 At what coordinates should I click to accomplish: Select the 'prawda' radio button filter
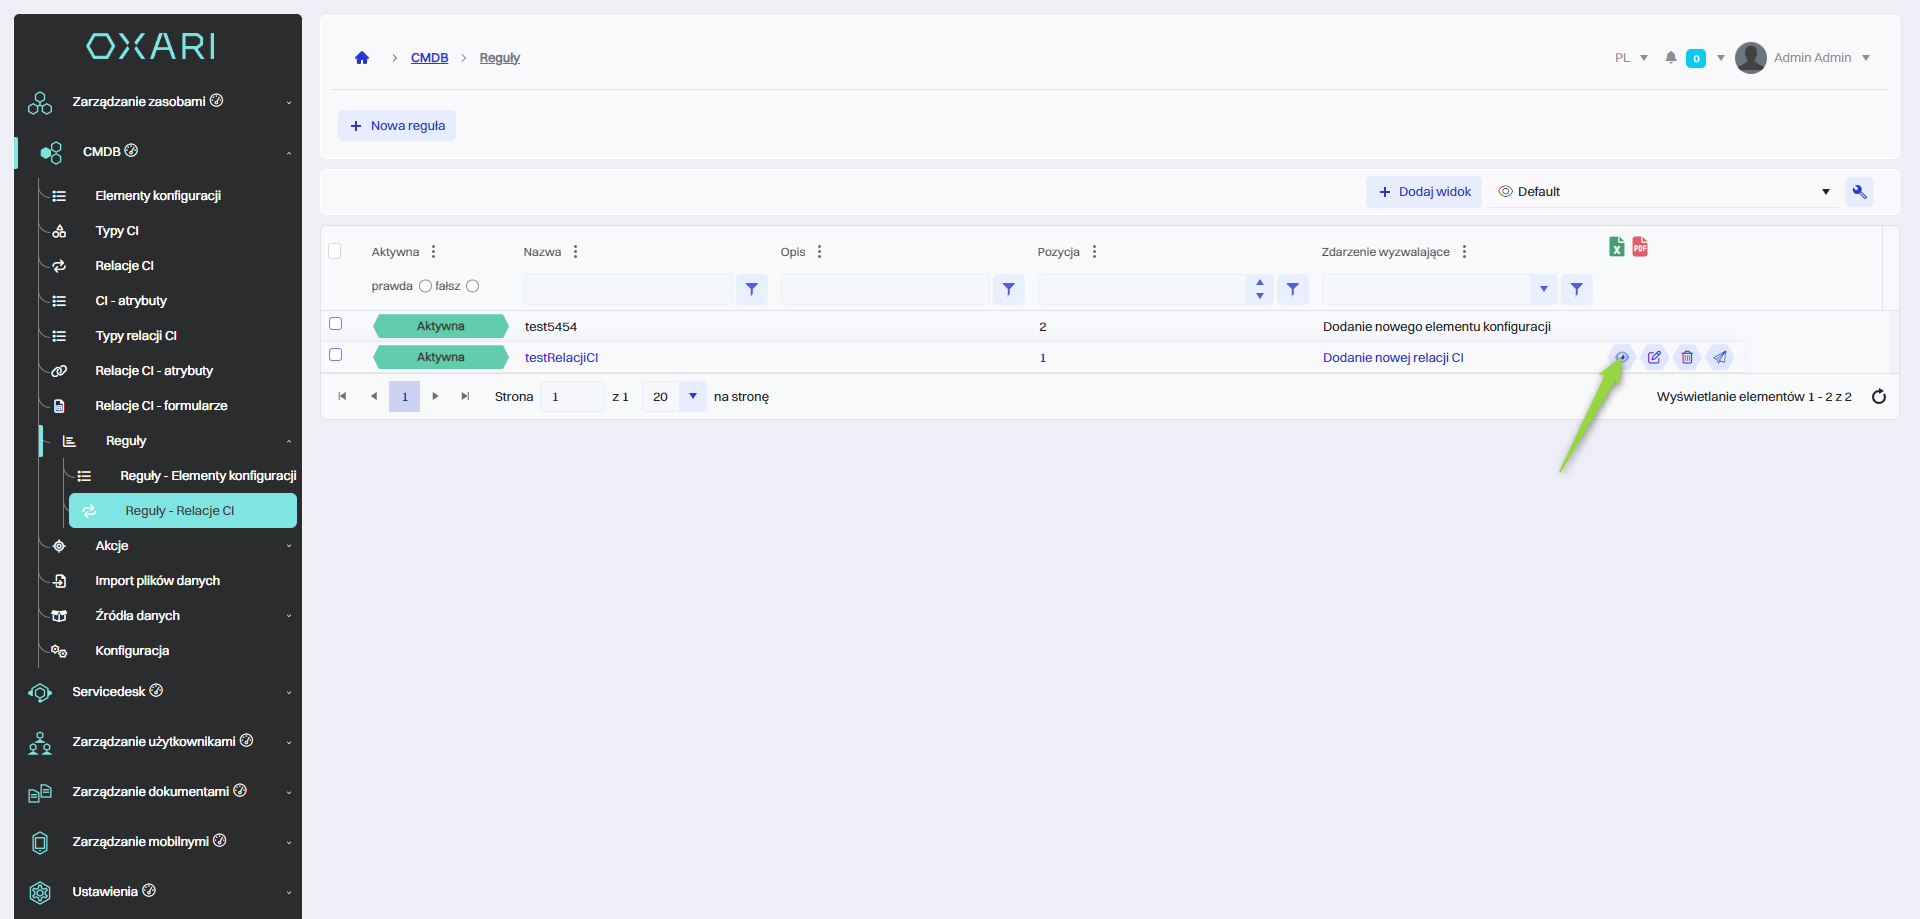[425, 286]
